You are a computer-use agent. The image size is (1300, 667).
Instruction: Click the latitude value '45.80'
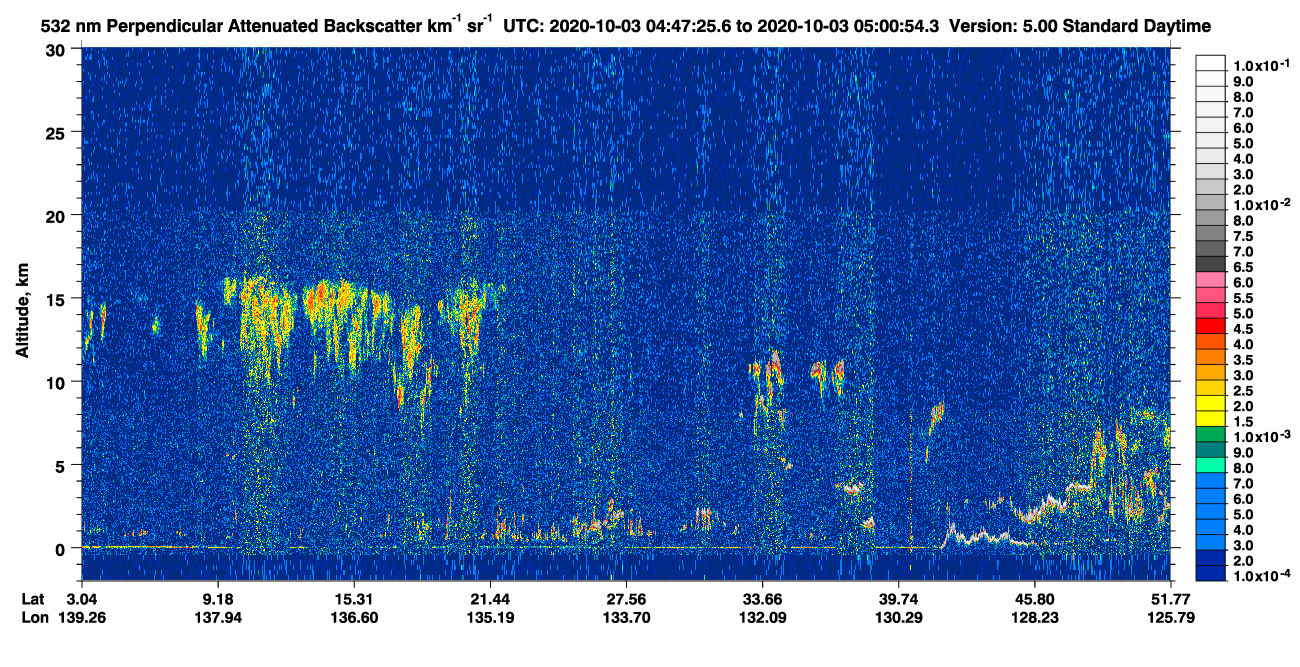tap(1034, 598)
